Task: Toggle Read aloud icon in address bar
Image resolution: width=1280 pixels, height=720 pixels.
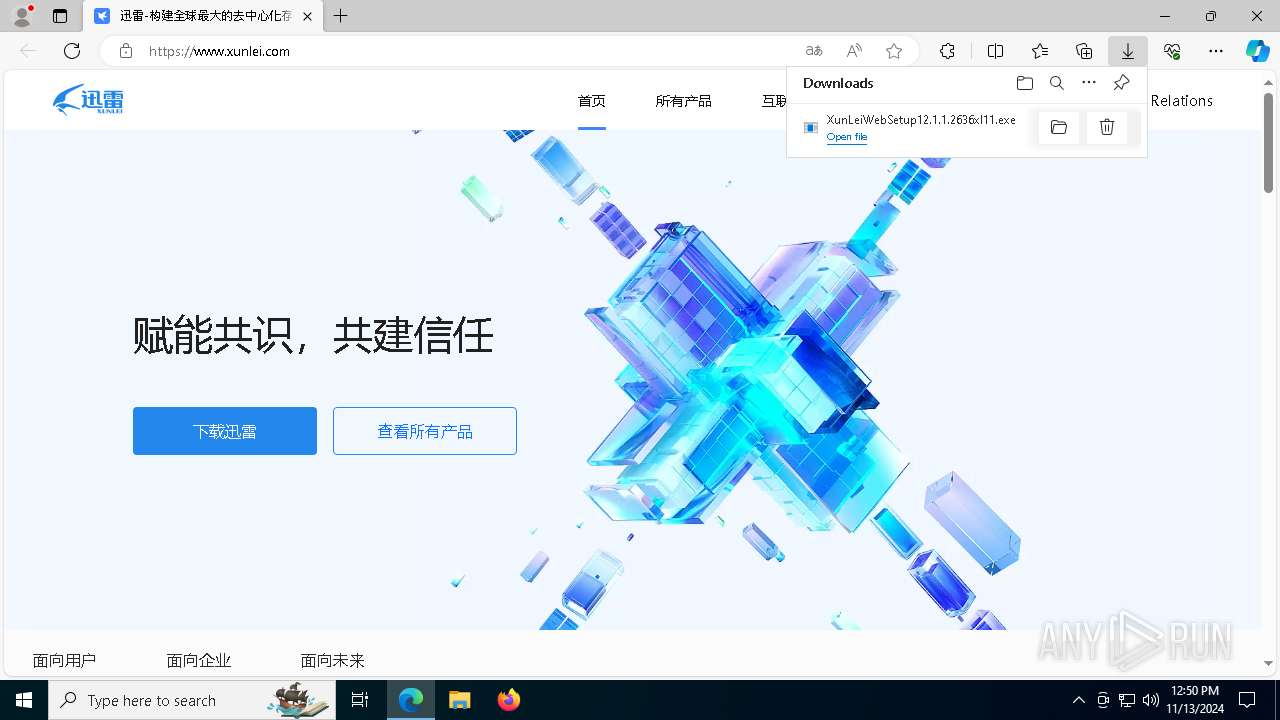Action: click(x=854, y=51)
